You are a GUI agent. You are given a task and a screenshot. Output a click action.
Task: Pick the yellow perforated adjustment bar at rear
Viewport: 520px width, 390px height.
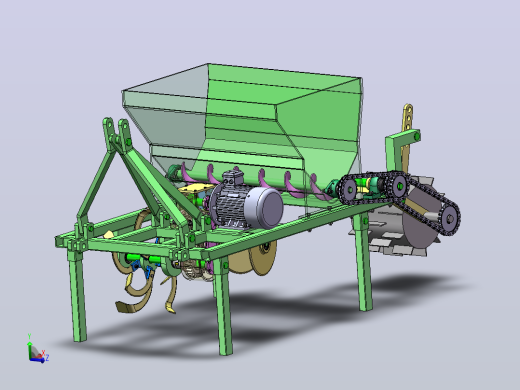[x=407, y=138]
